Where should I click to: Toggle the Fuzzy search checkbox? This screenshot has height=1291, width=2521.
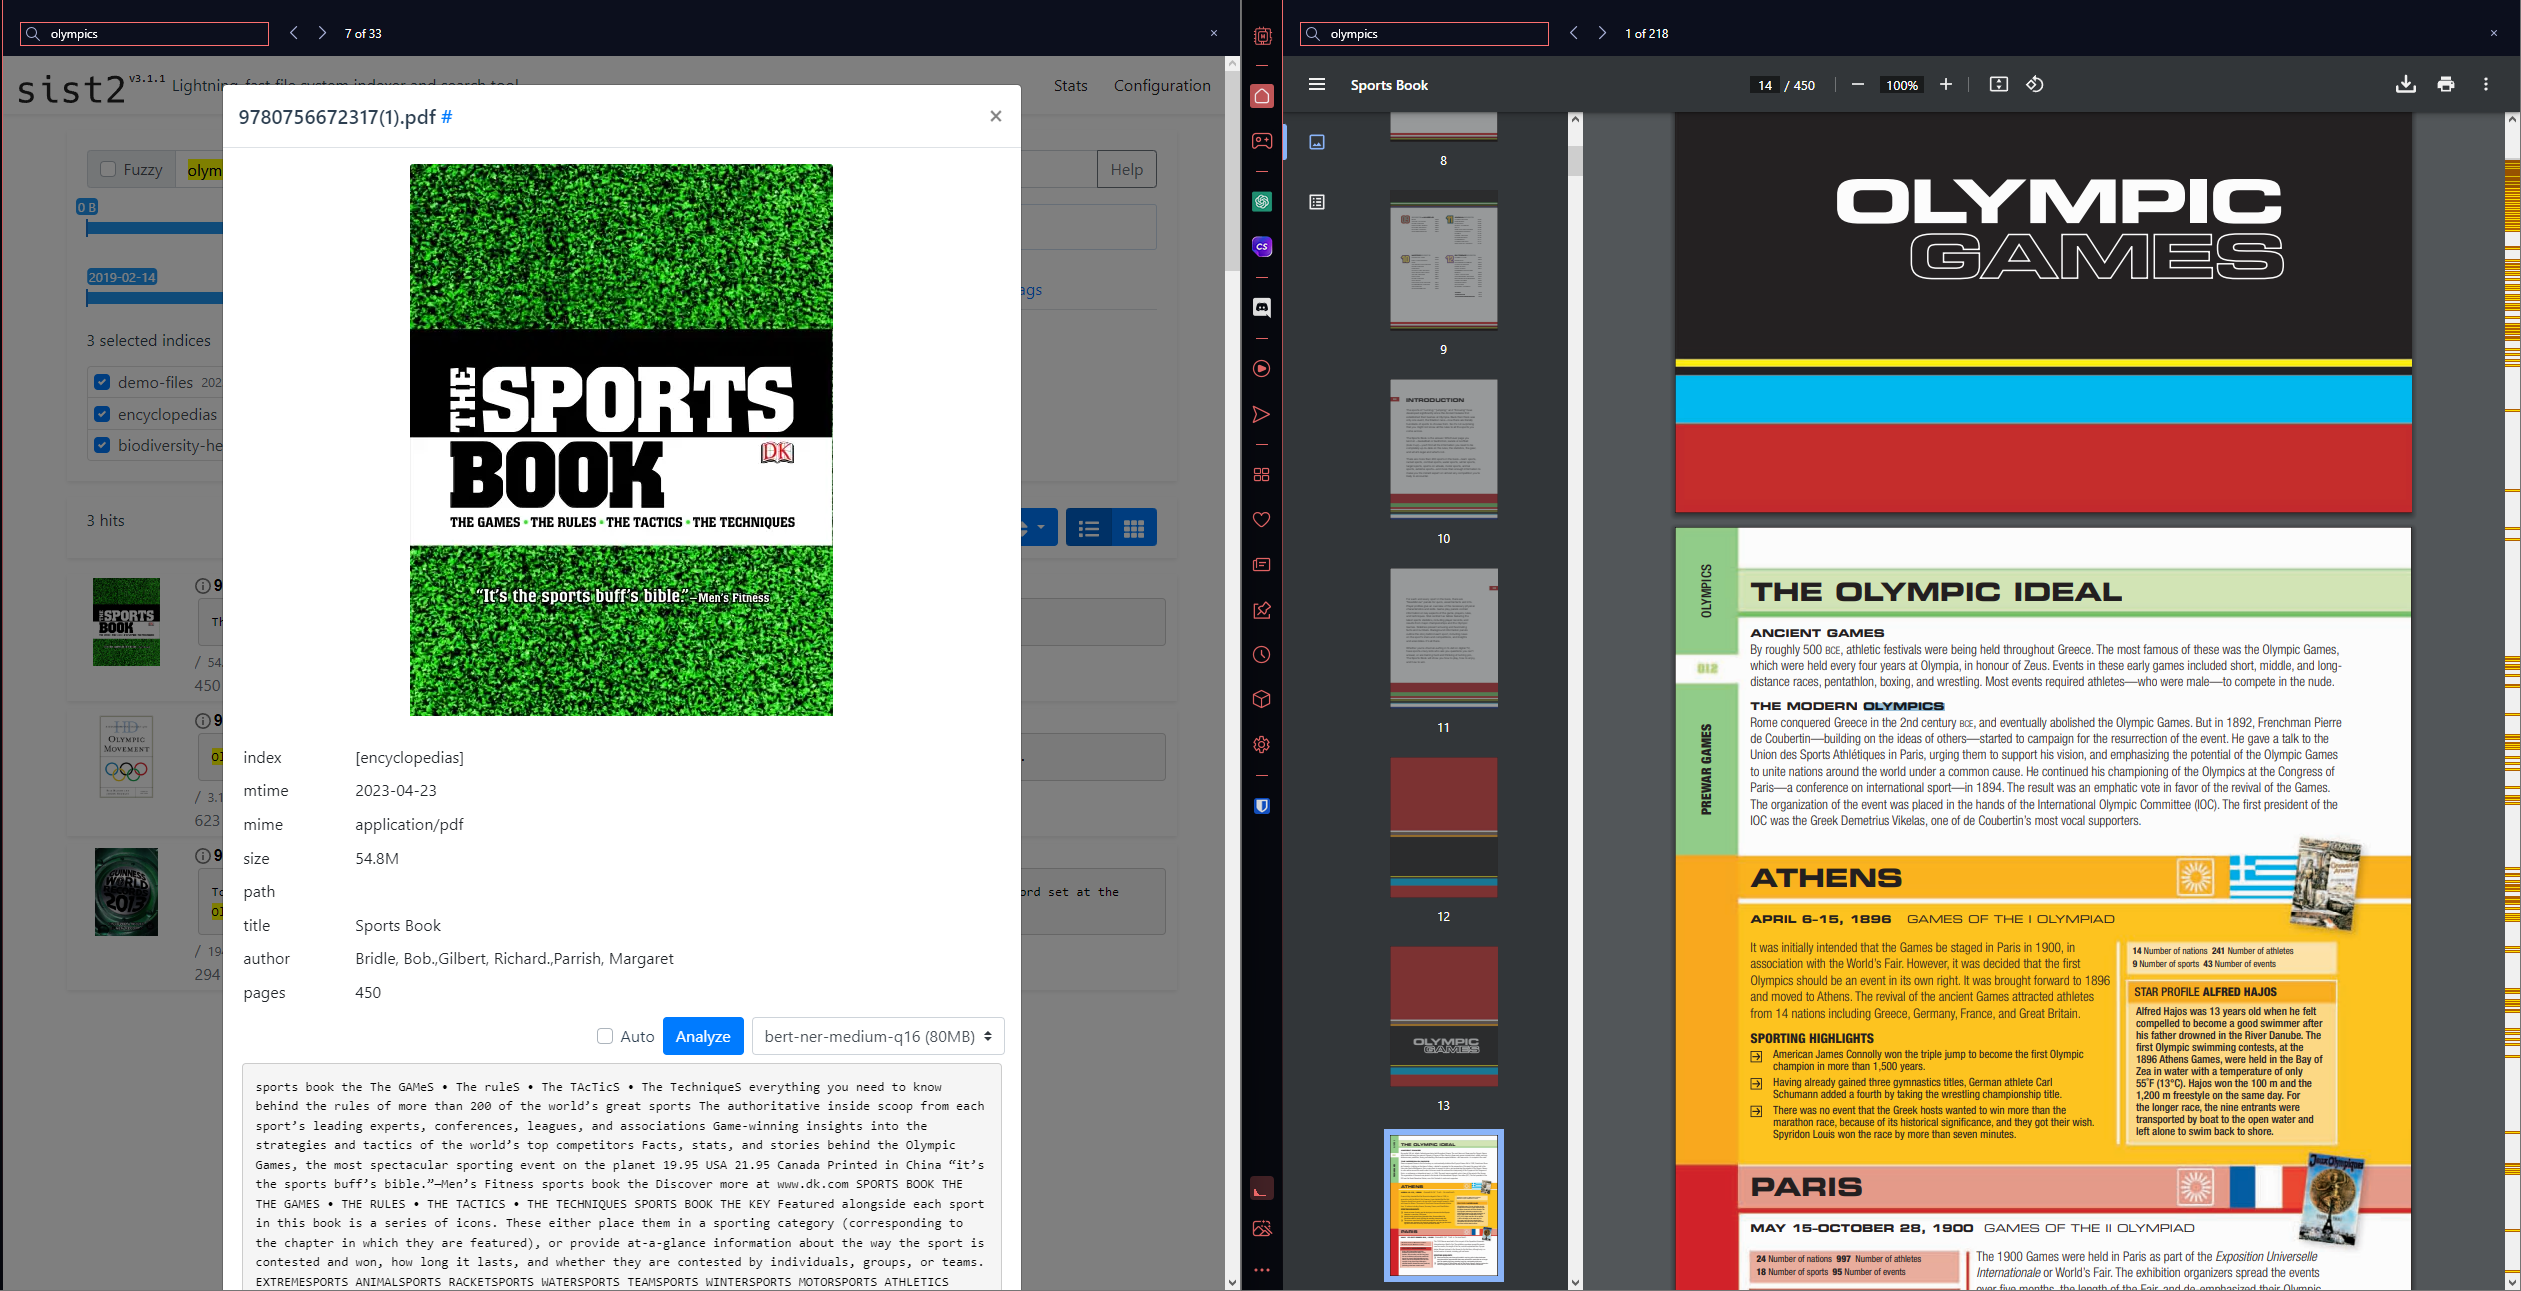[x=109, y=169]
